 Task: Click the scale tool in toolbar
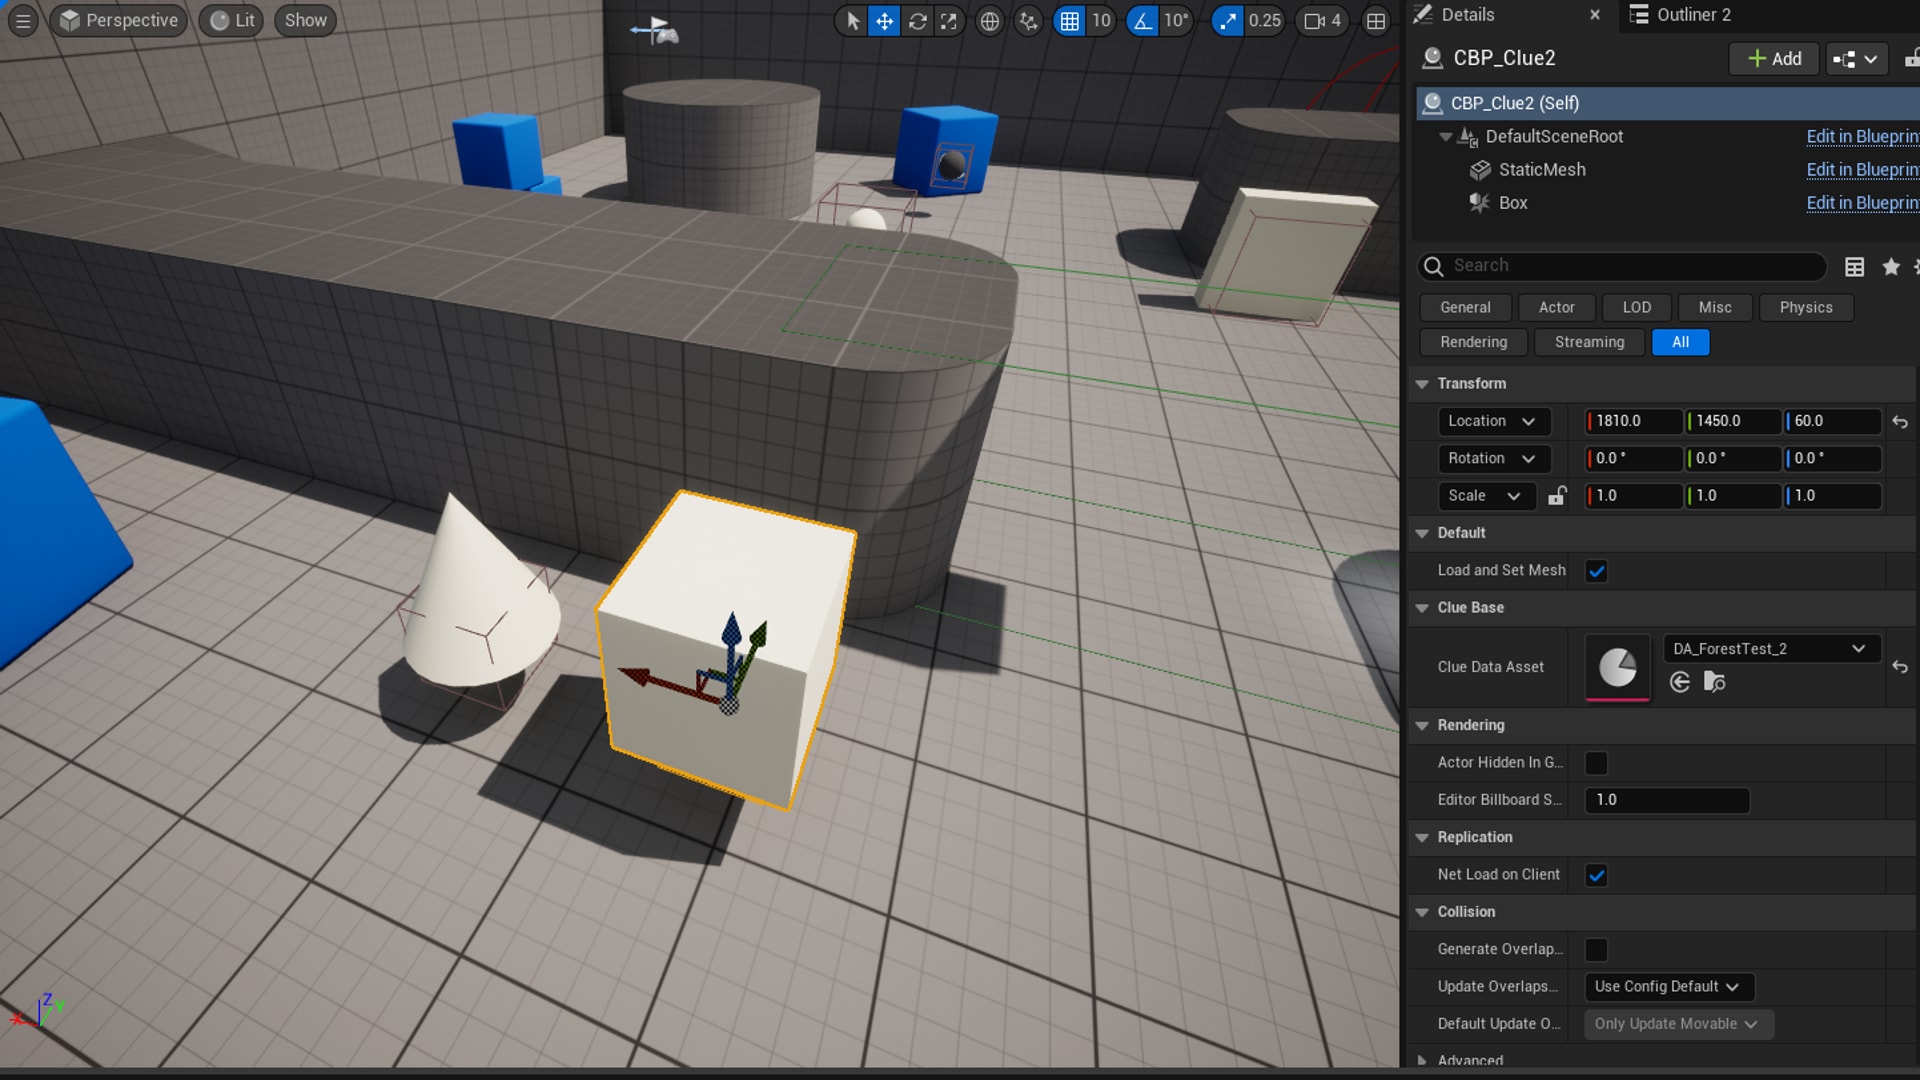pos(947,20)
